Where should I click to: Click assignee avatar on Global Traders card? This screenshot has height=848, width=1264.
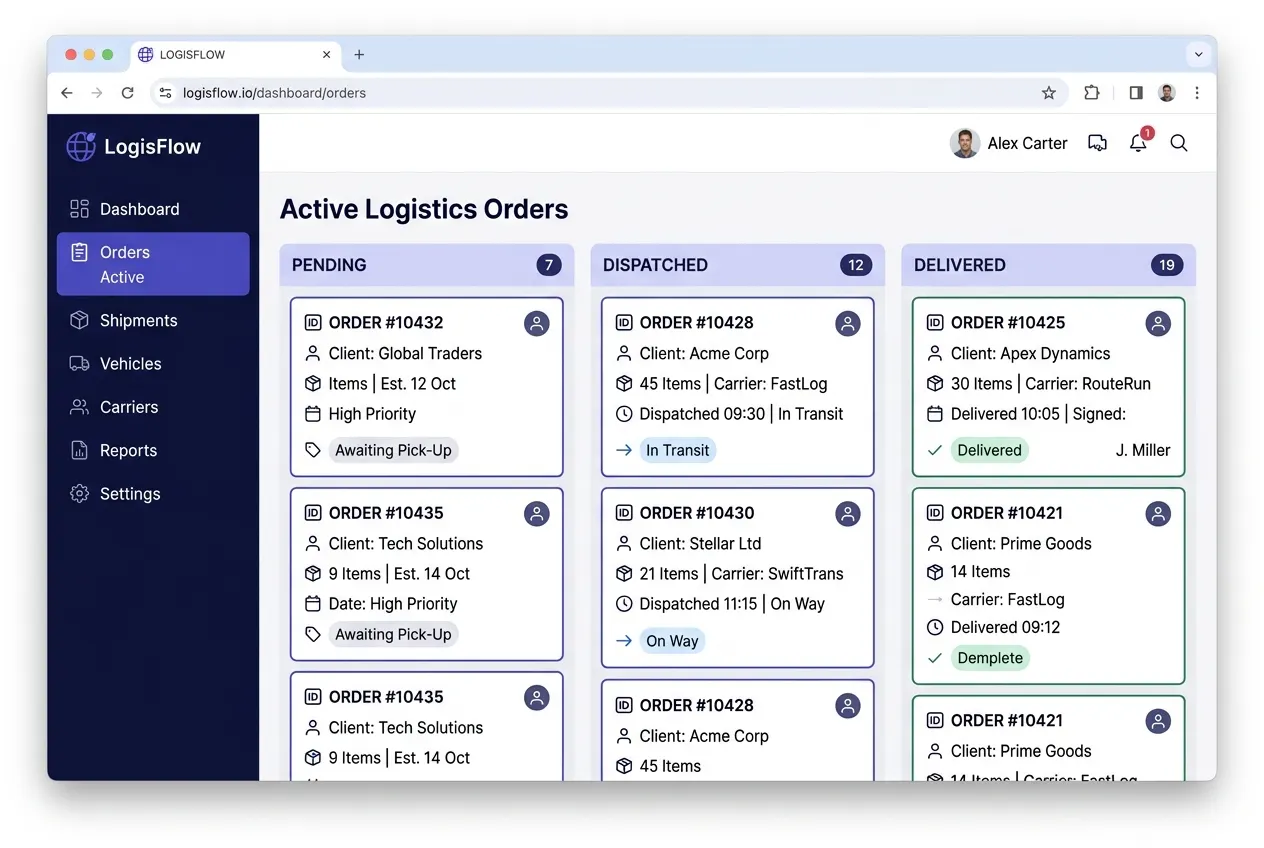(x=537, y=323)
